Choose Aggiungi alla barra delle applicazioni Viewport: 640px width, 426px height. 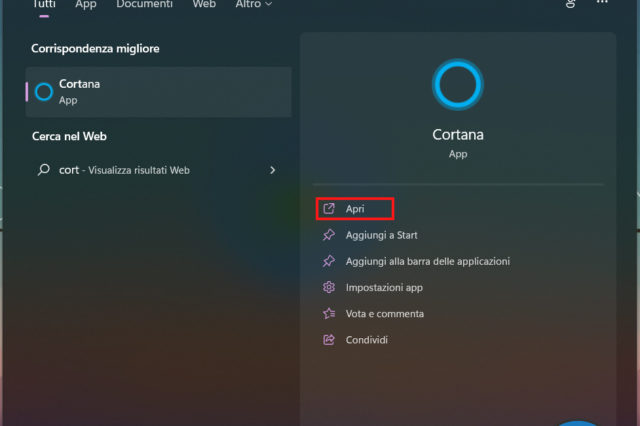(x=428, y=261)
